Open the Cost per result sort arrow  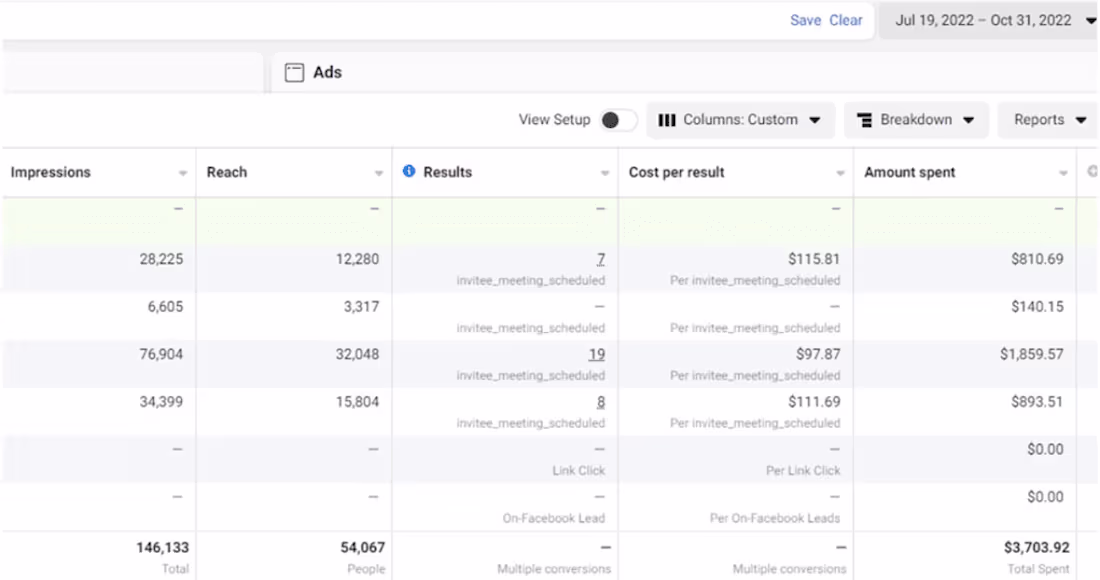[840, 173]
